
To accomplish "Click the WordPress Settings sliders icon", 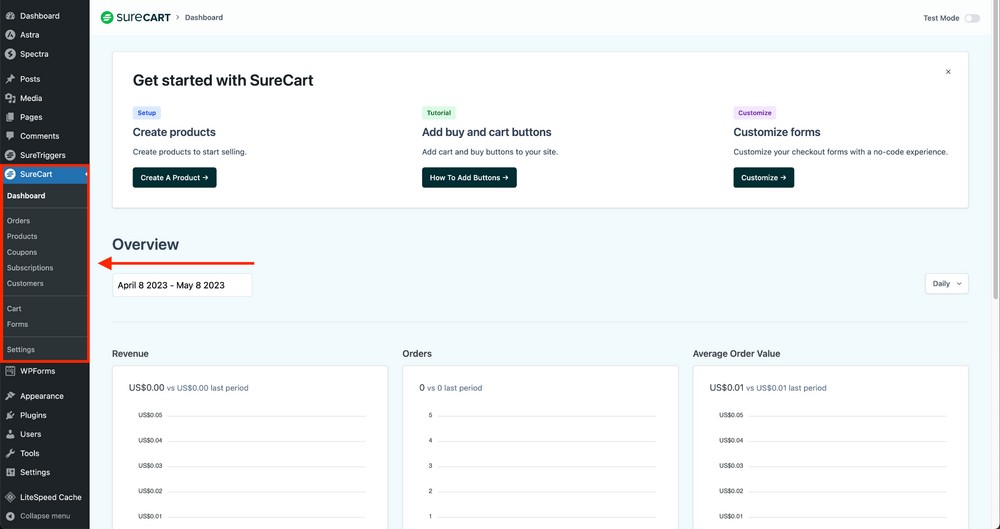I will (10, 472).
